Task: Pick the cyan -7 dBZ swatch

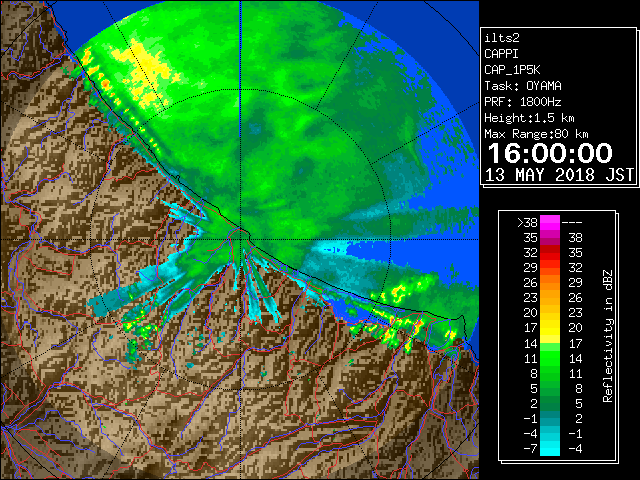Action: coord(550,449)
